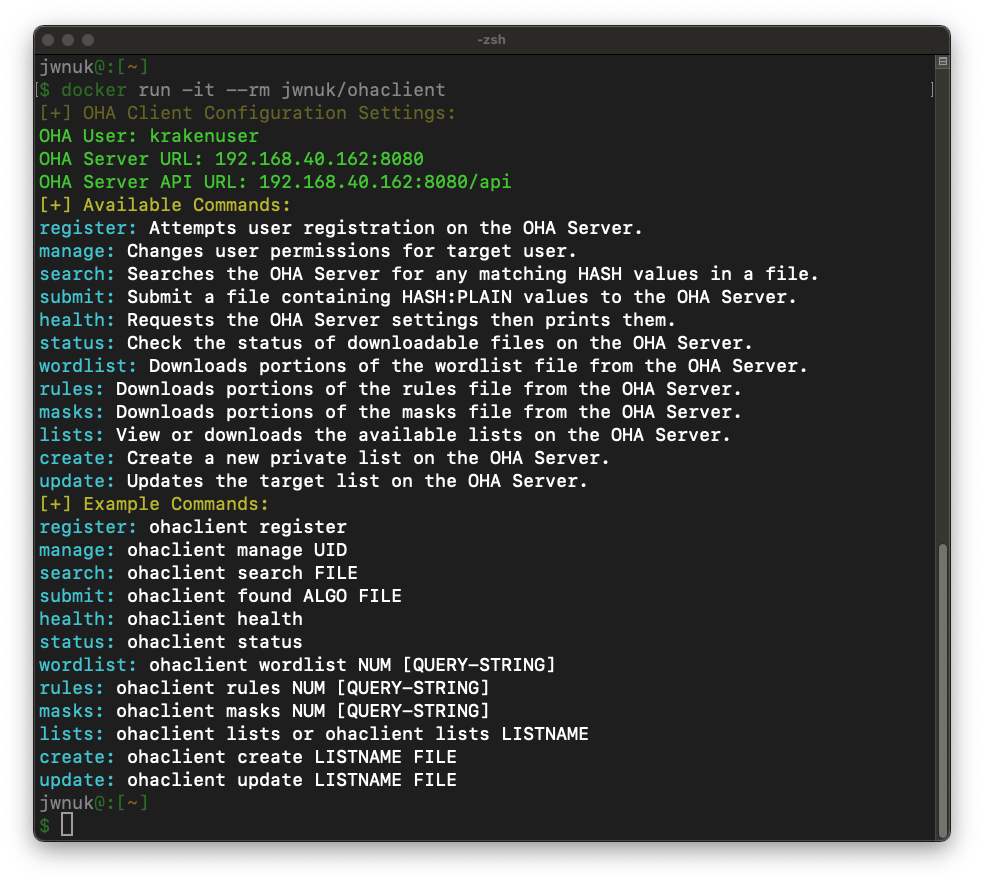This screenshot has height=883, width=984.
Task: Click 'ohaclient manage UID' example
Action: pos(237,550)
